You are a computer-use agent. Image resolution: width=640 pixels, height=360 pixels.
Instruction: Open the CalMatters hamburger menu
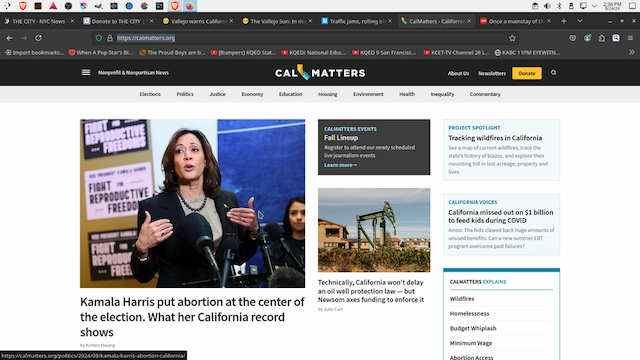[x=86, y=73]
